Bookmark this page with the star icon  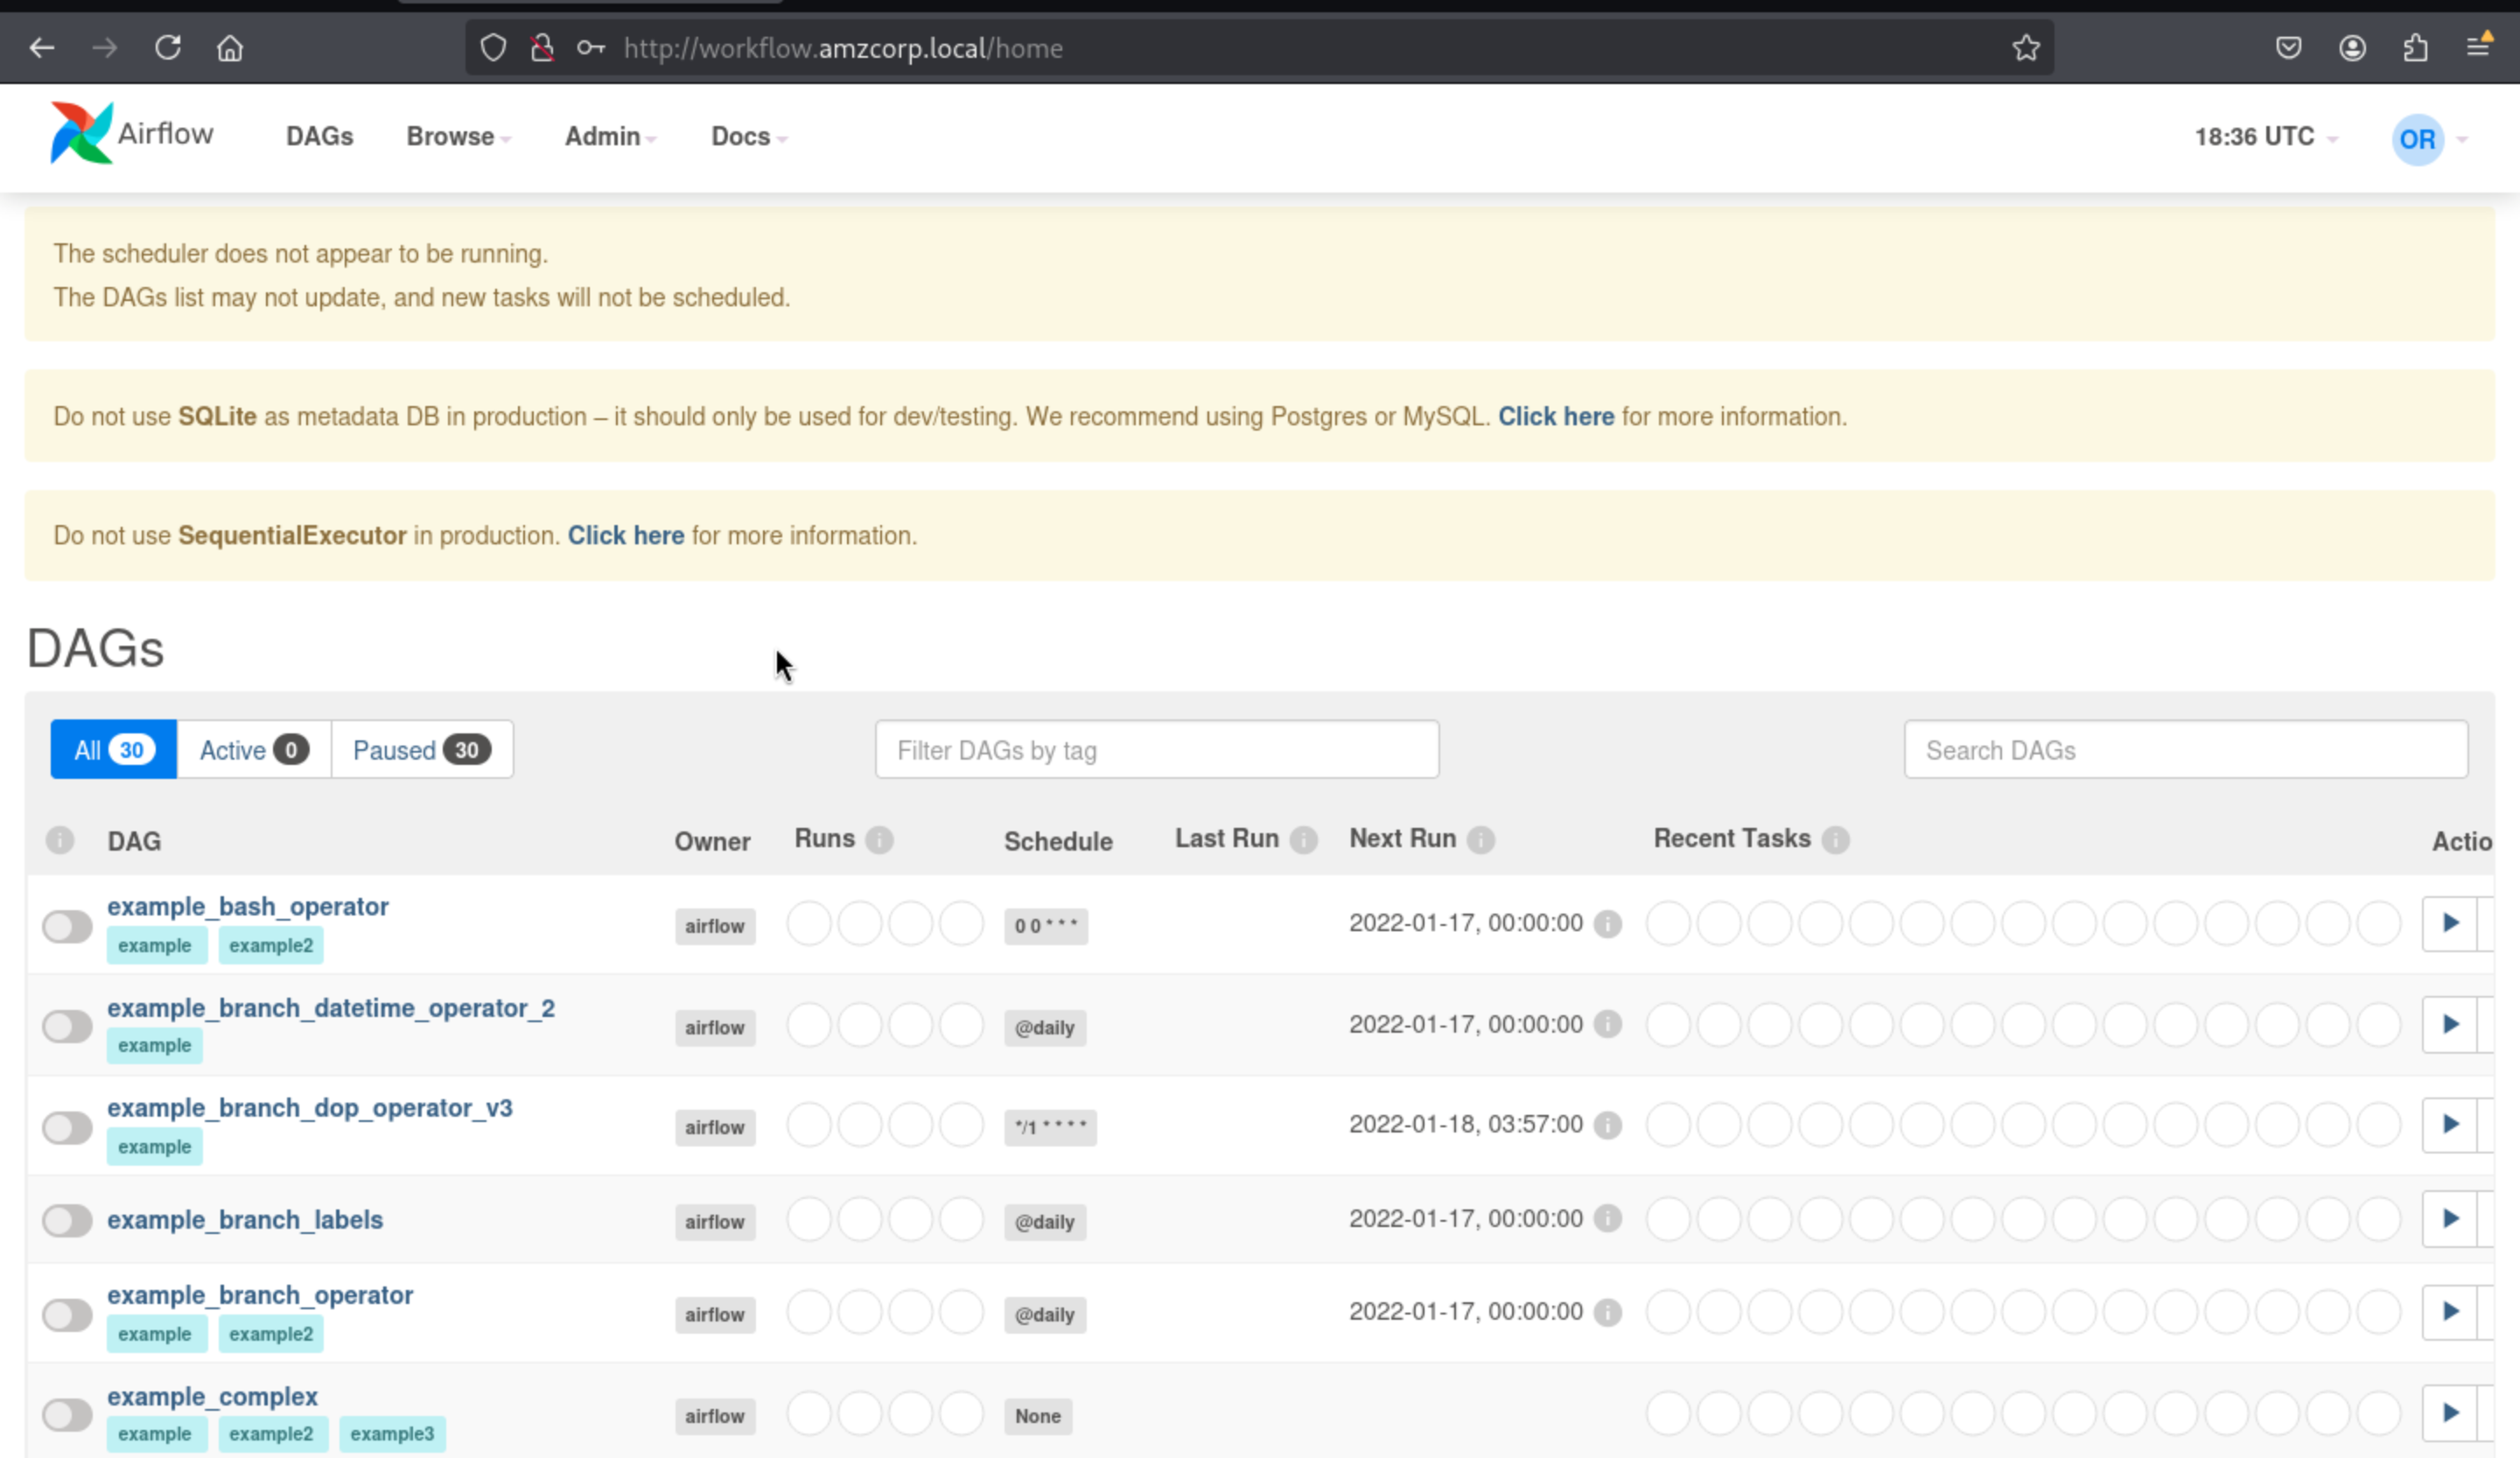(x=2025, y=48)
